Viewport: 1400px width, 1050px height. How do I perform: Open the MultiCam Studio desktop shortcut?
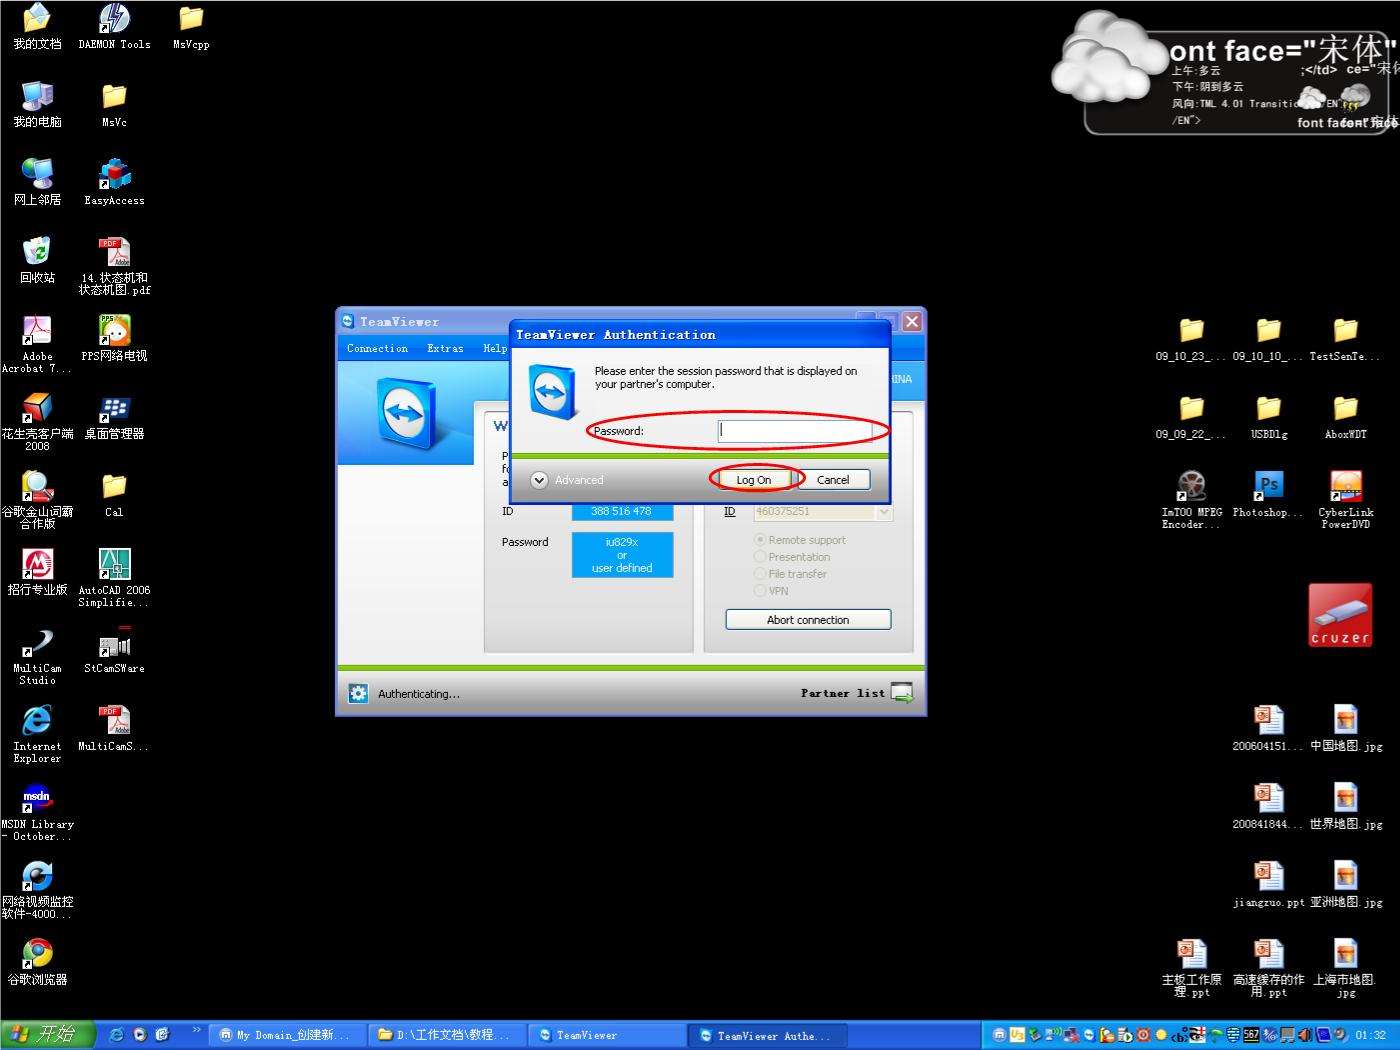click(x=37, y=644)
